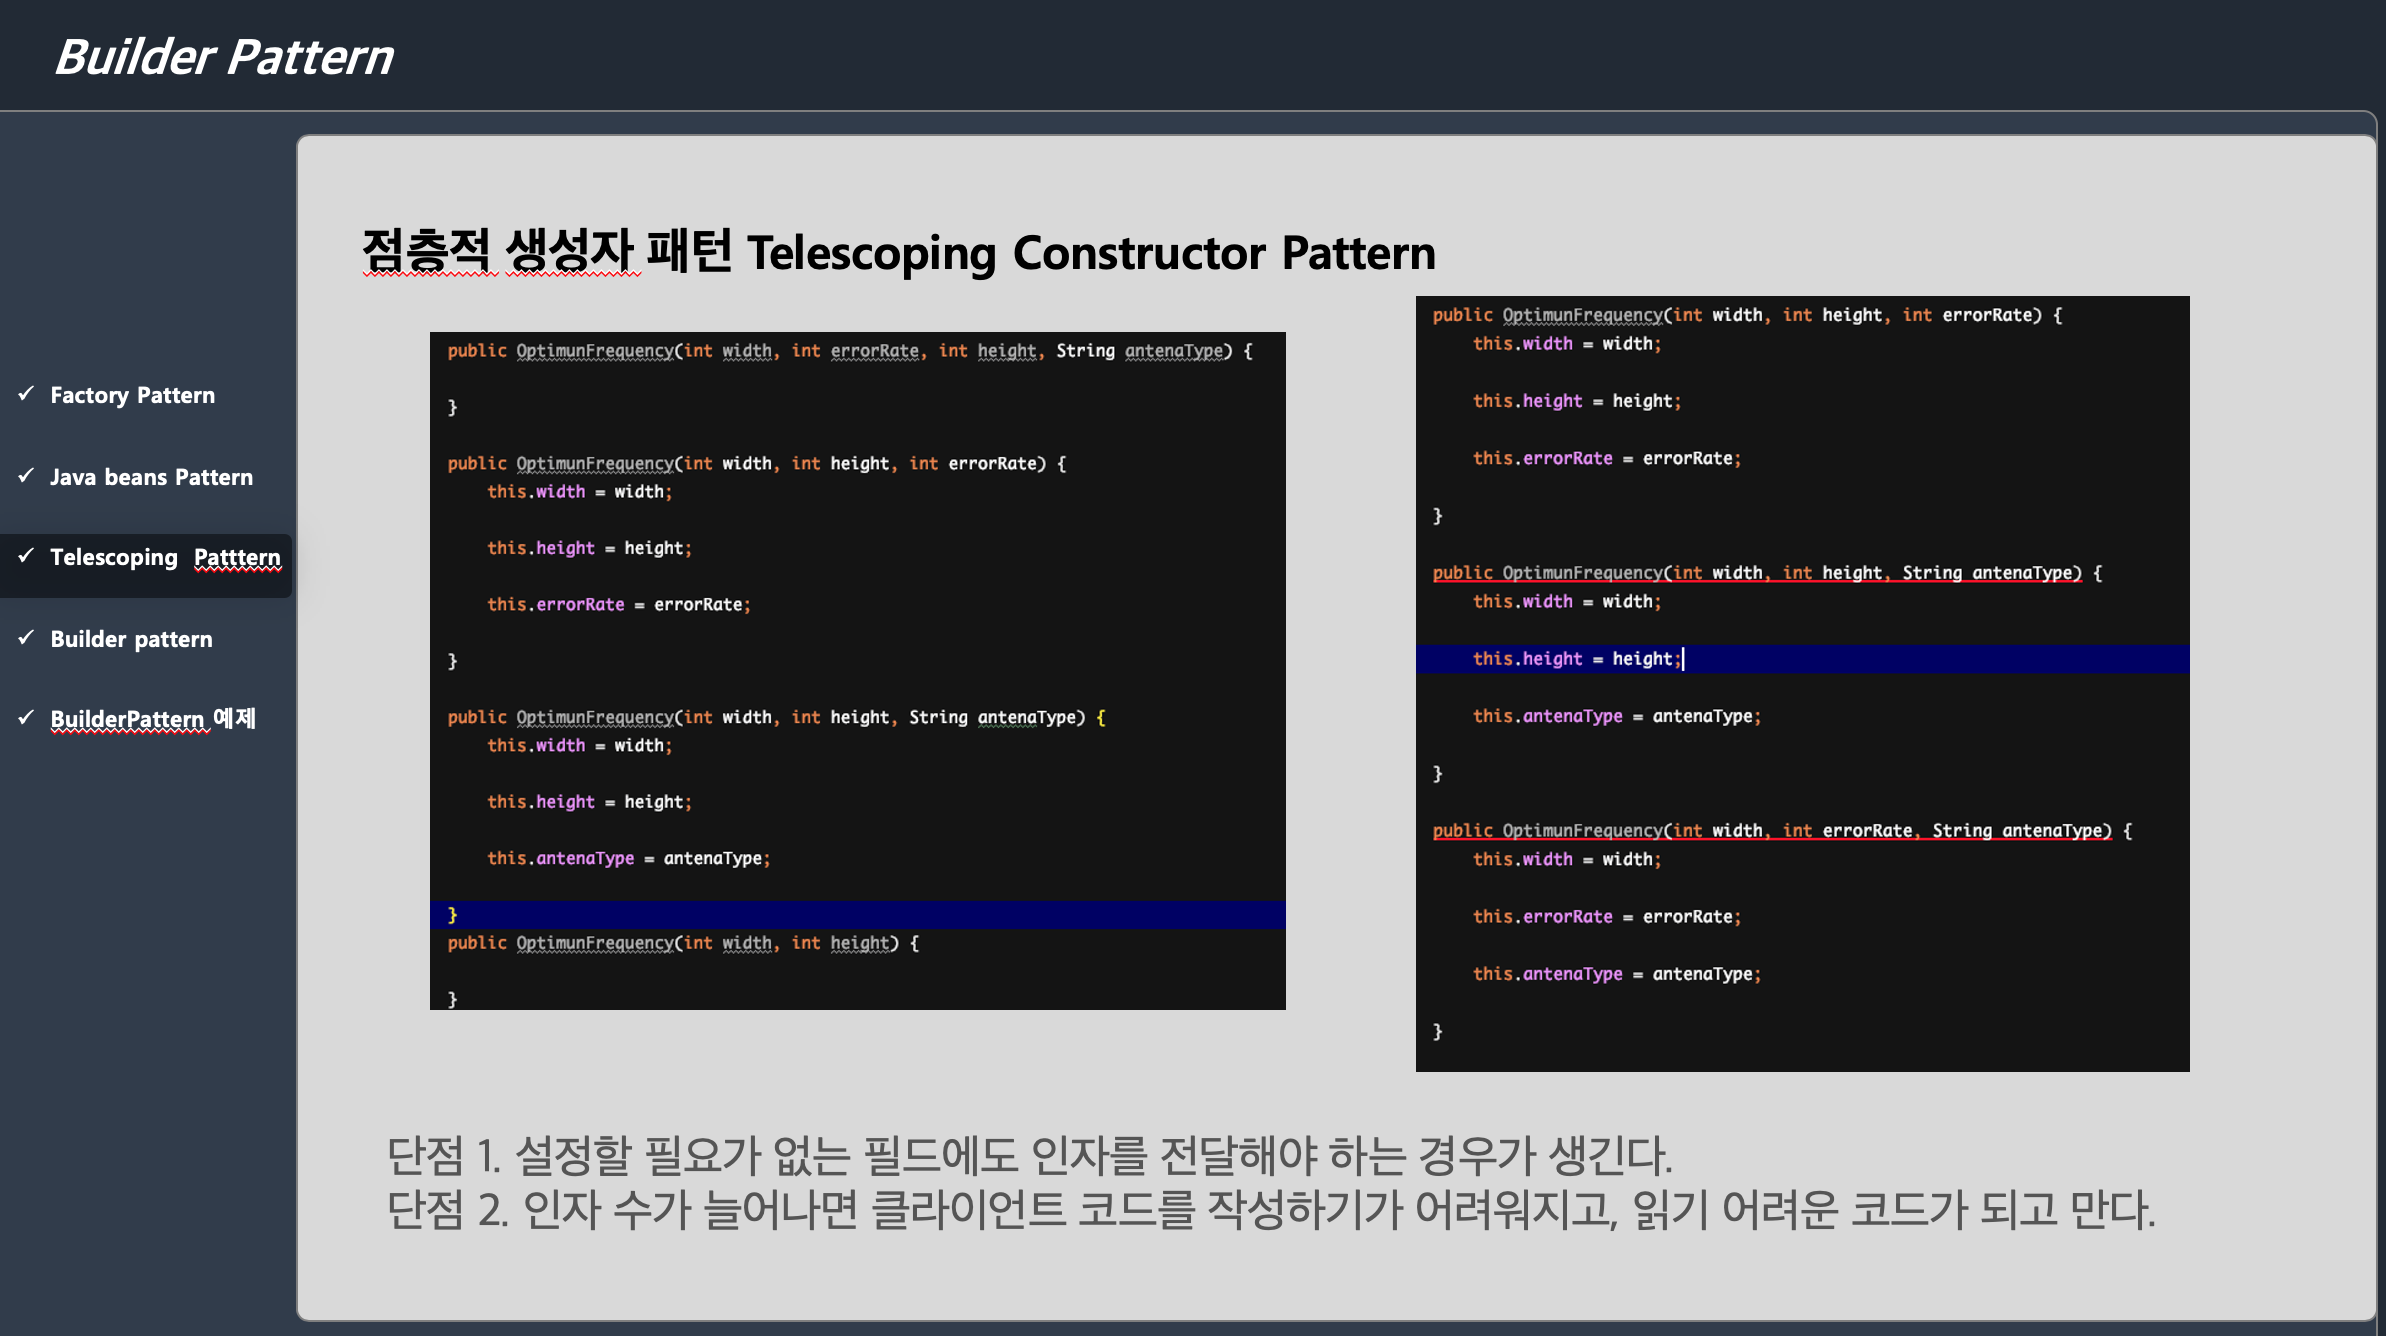Click the four-parameter OptimunFrequency constructor in left code
This screenshot has height=1336, width=2386.
pyautogui.click(x=849, y=351)
